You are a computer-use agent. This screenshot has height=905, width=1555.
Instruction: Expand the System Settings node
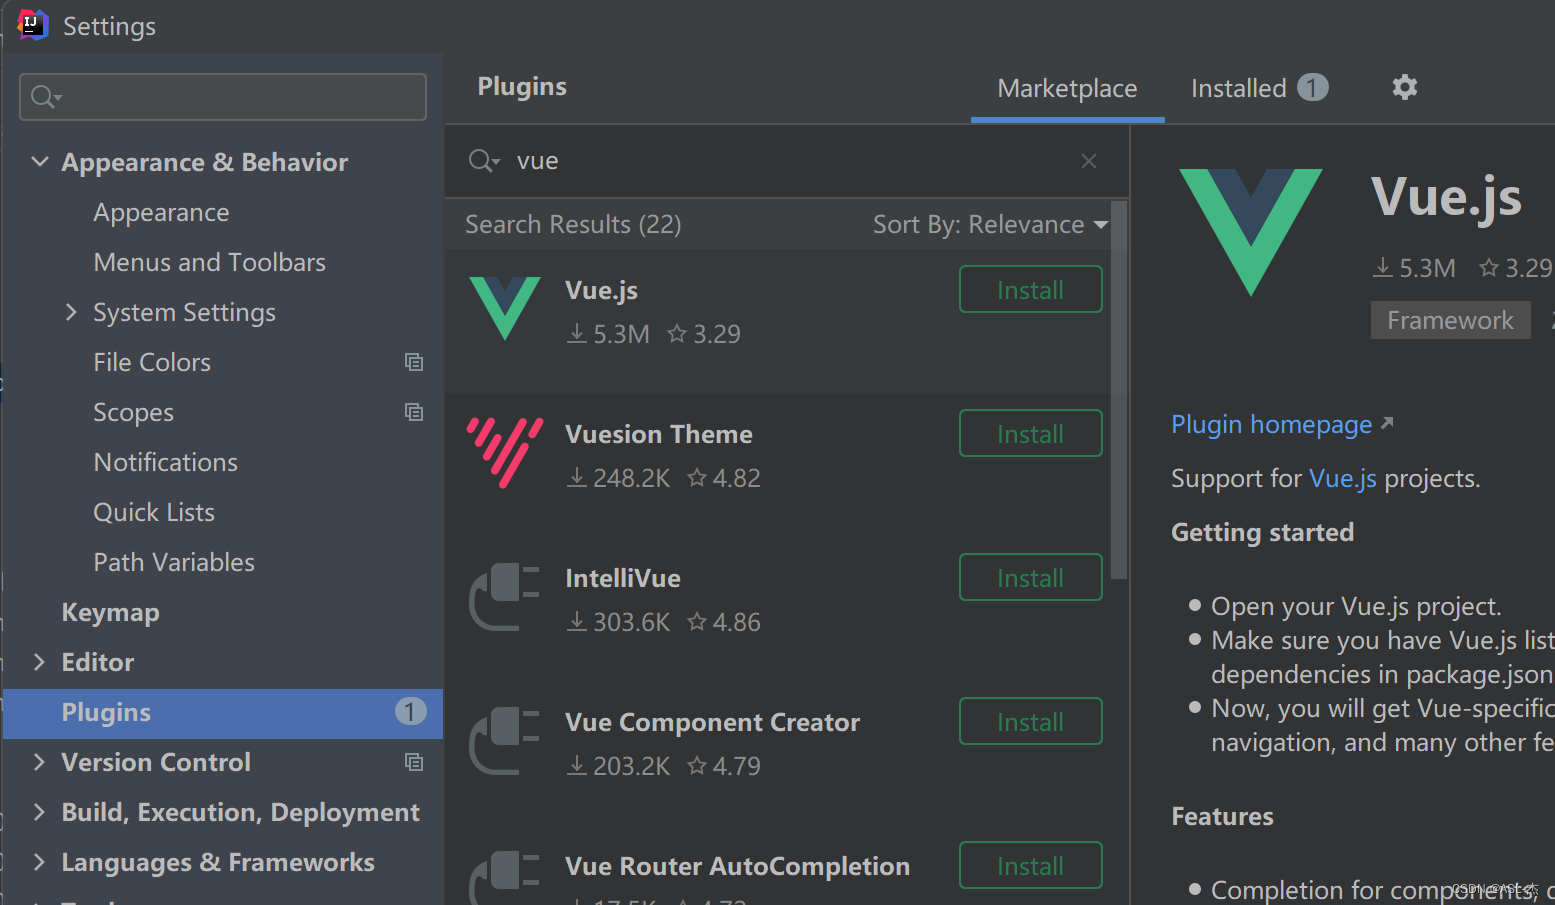click(x=71, y=312)
